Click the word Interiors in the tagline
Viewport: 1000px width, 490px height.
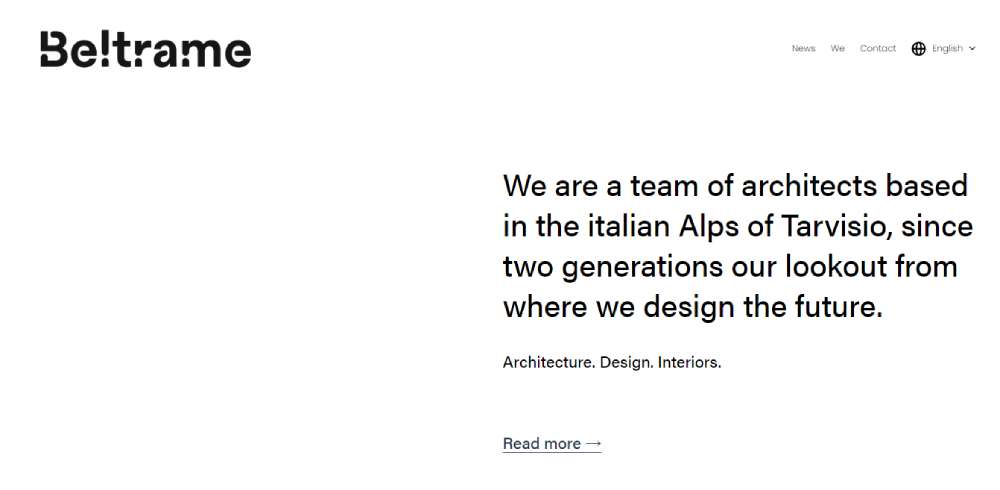pyautogui.click(x=689, y=362)
